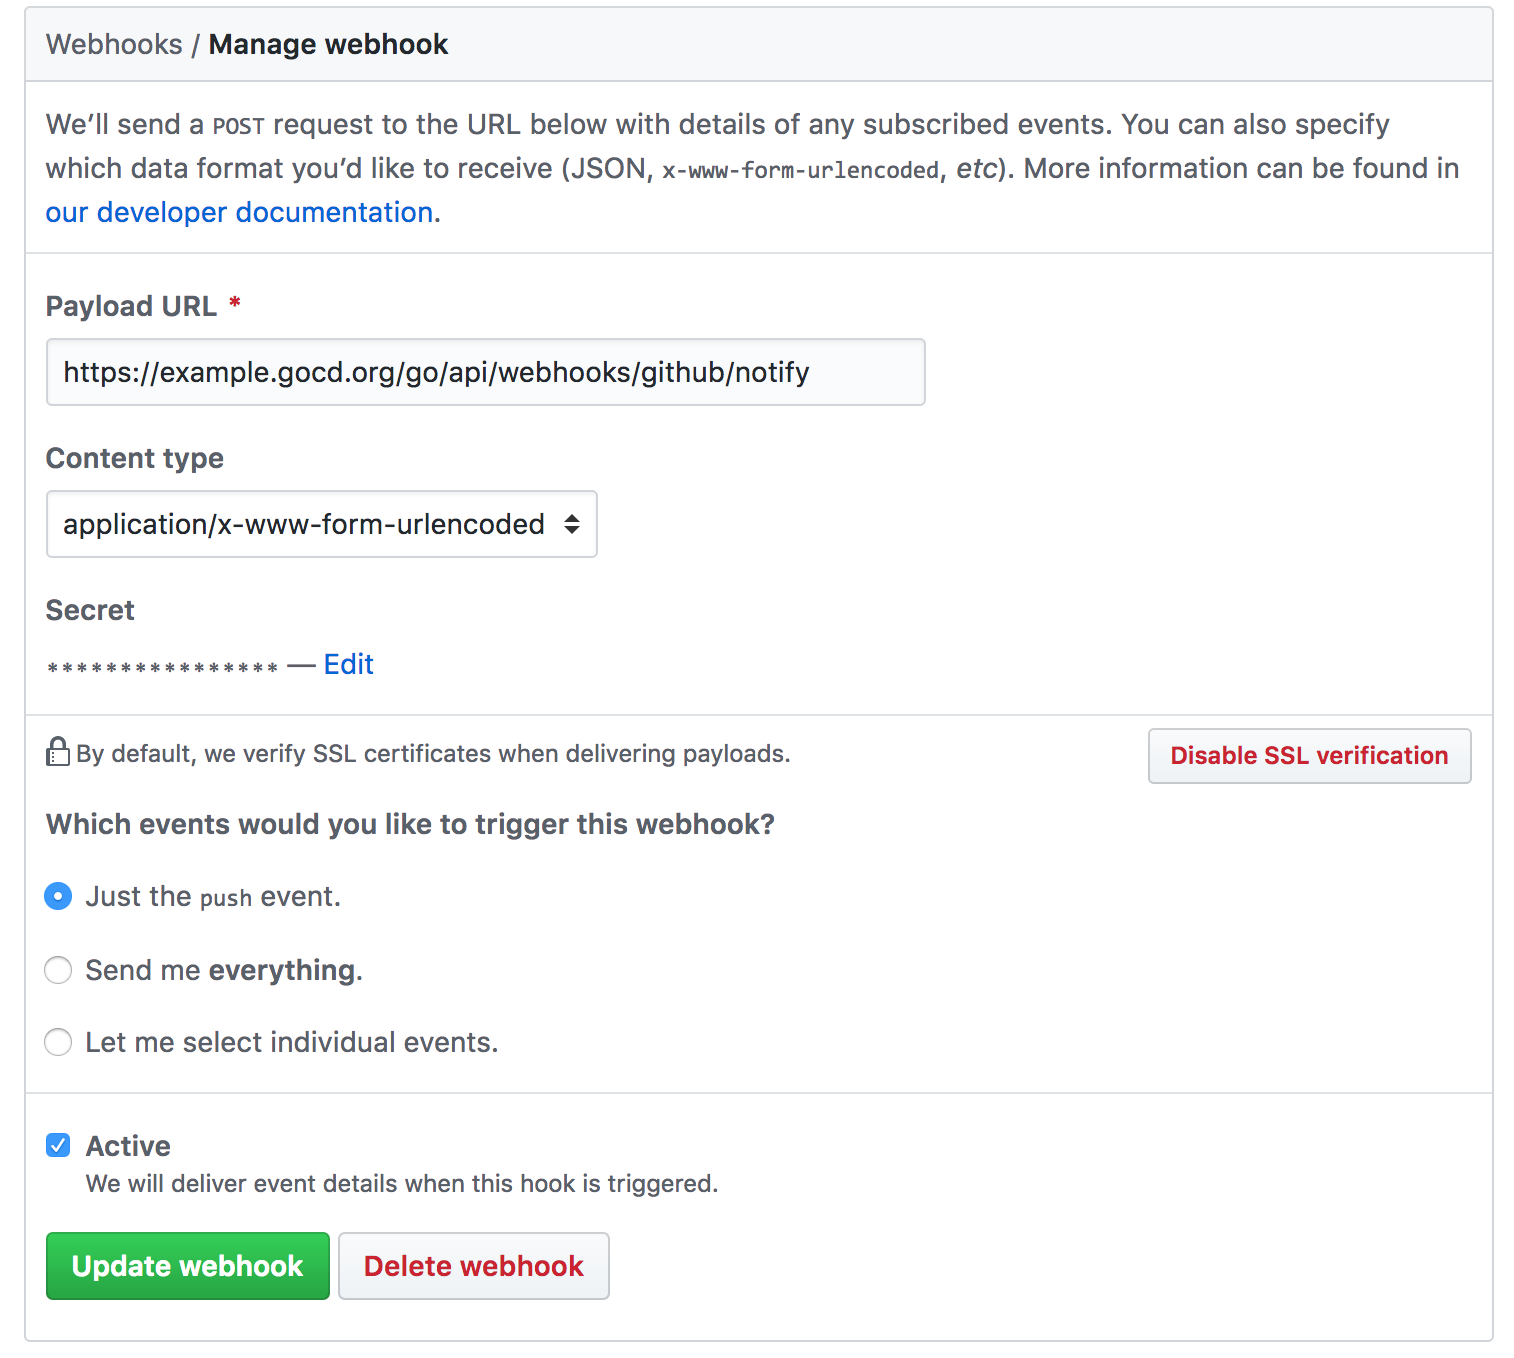Click the "Delete webhook" button

click(x=473, y=1266)
